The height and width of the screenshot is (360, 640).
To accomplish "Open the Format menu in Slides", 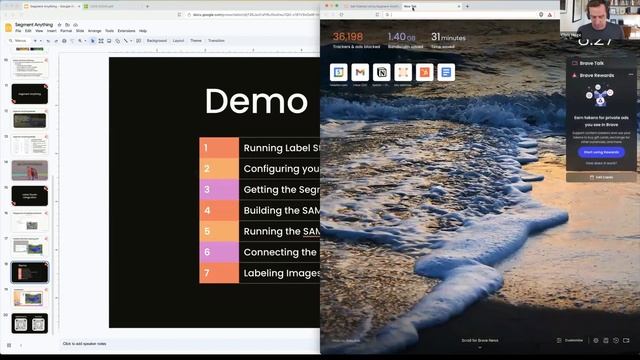I will click(x=66, y=31).
